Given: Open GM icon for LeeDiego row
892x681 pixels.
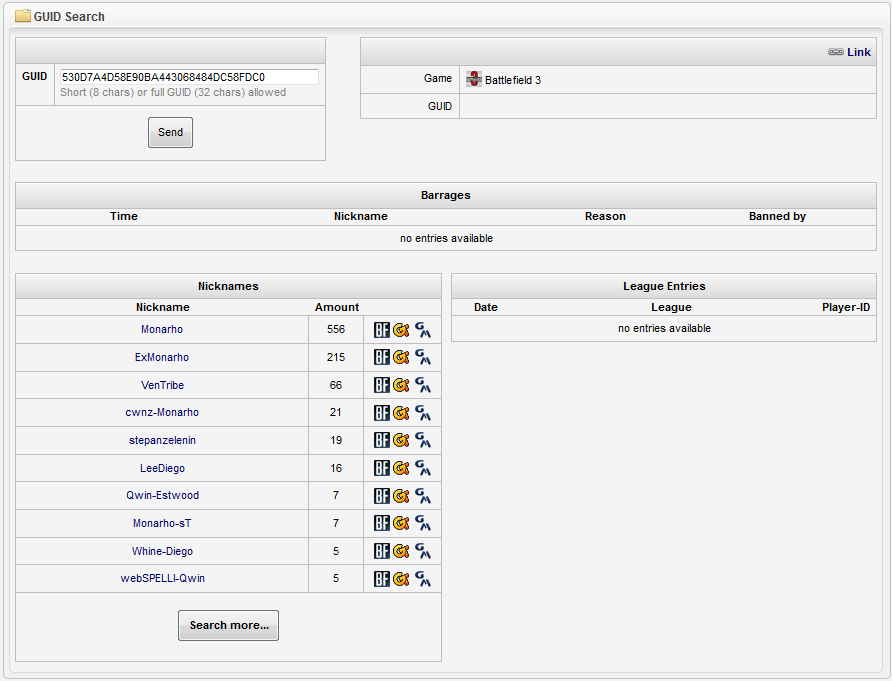Looking at the screenshot, I should click(423, 468).
